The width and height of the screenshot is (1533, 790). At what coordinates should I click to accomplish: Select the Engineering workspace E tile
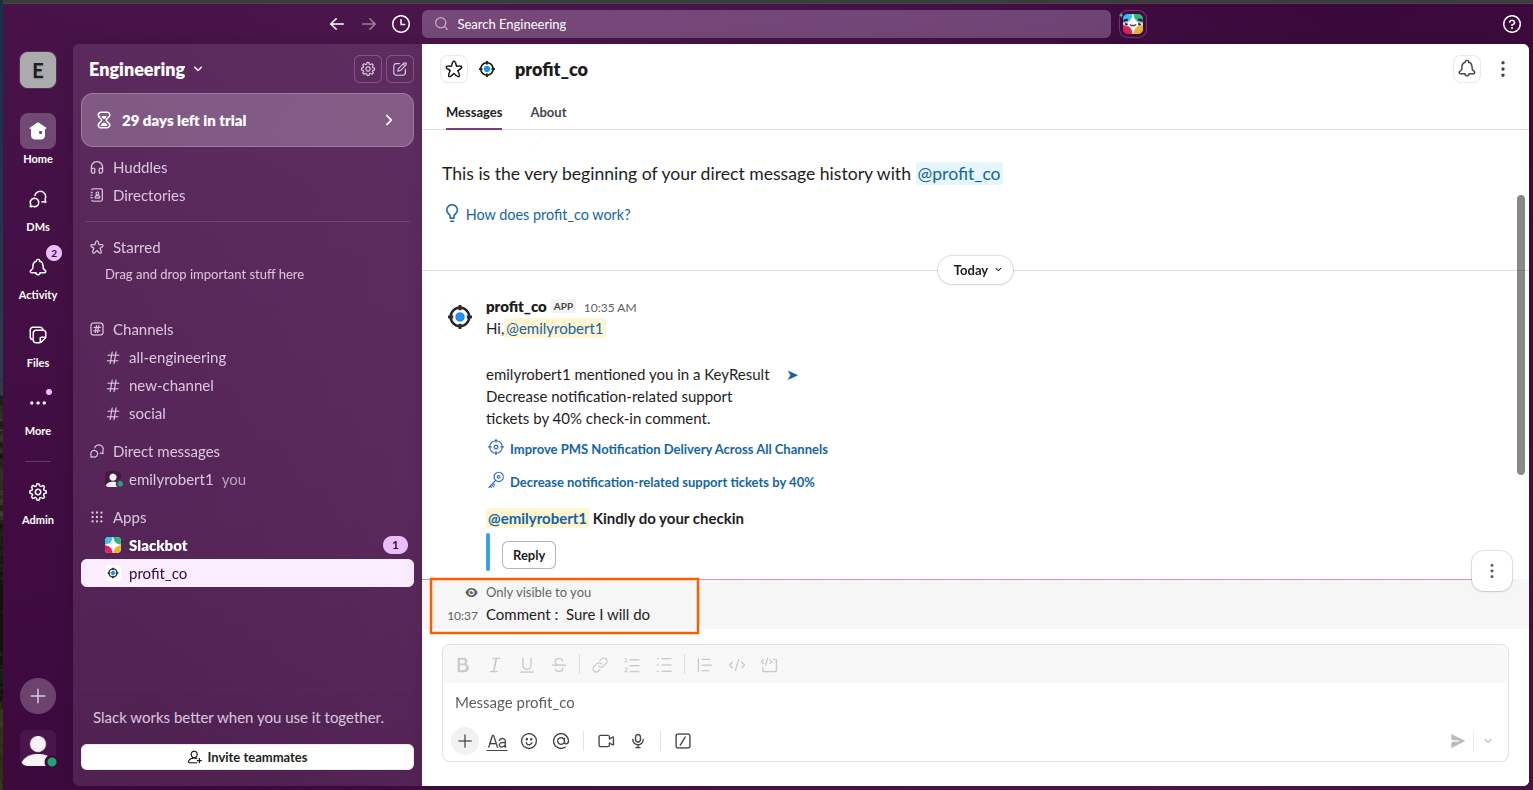[38, 70]
